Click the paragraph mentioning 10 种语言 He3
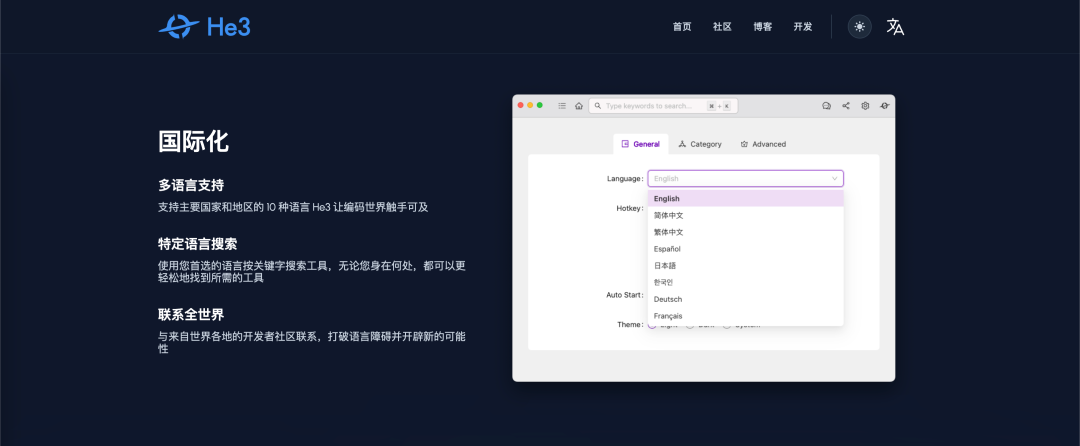Image resolution: width=1080 pixels, height=446 pixels. pyautogui.click(x=293, y=207)
